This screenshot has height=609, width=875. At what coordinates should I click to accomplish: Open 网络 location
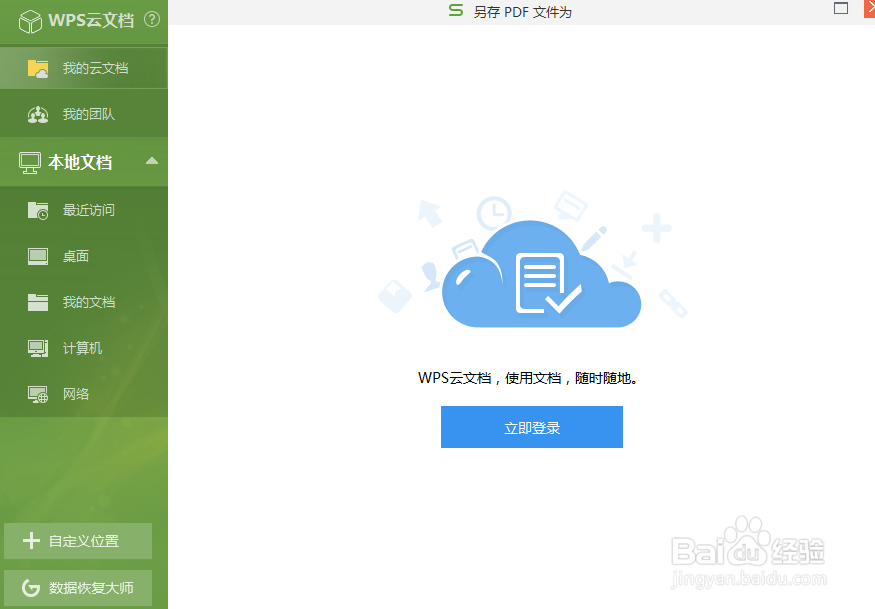[84, 394]
